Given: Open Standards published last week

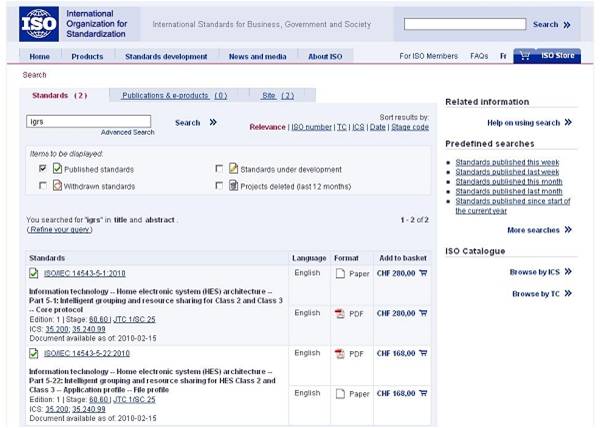Looking at the screenshot, I should tap(507, 172).
